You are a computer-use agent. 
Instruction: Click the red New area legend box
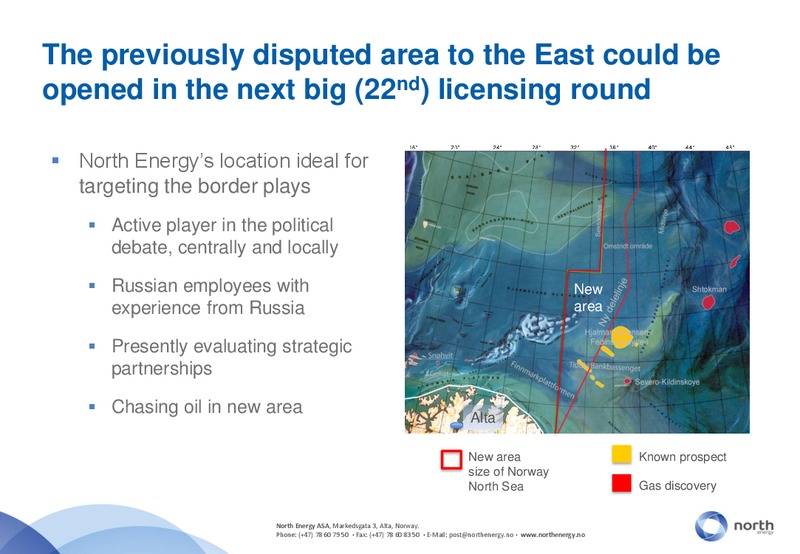(x=452, y=459)
